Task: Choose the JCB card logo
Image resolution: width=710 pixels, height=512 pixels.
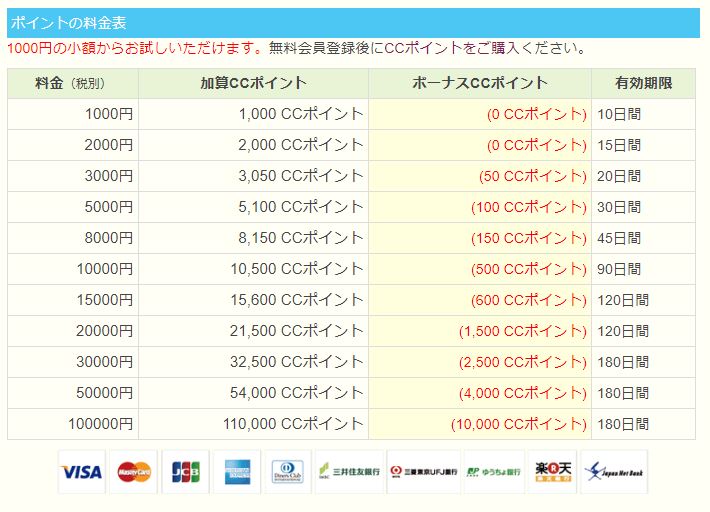Action: point(186,471)
